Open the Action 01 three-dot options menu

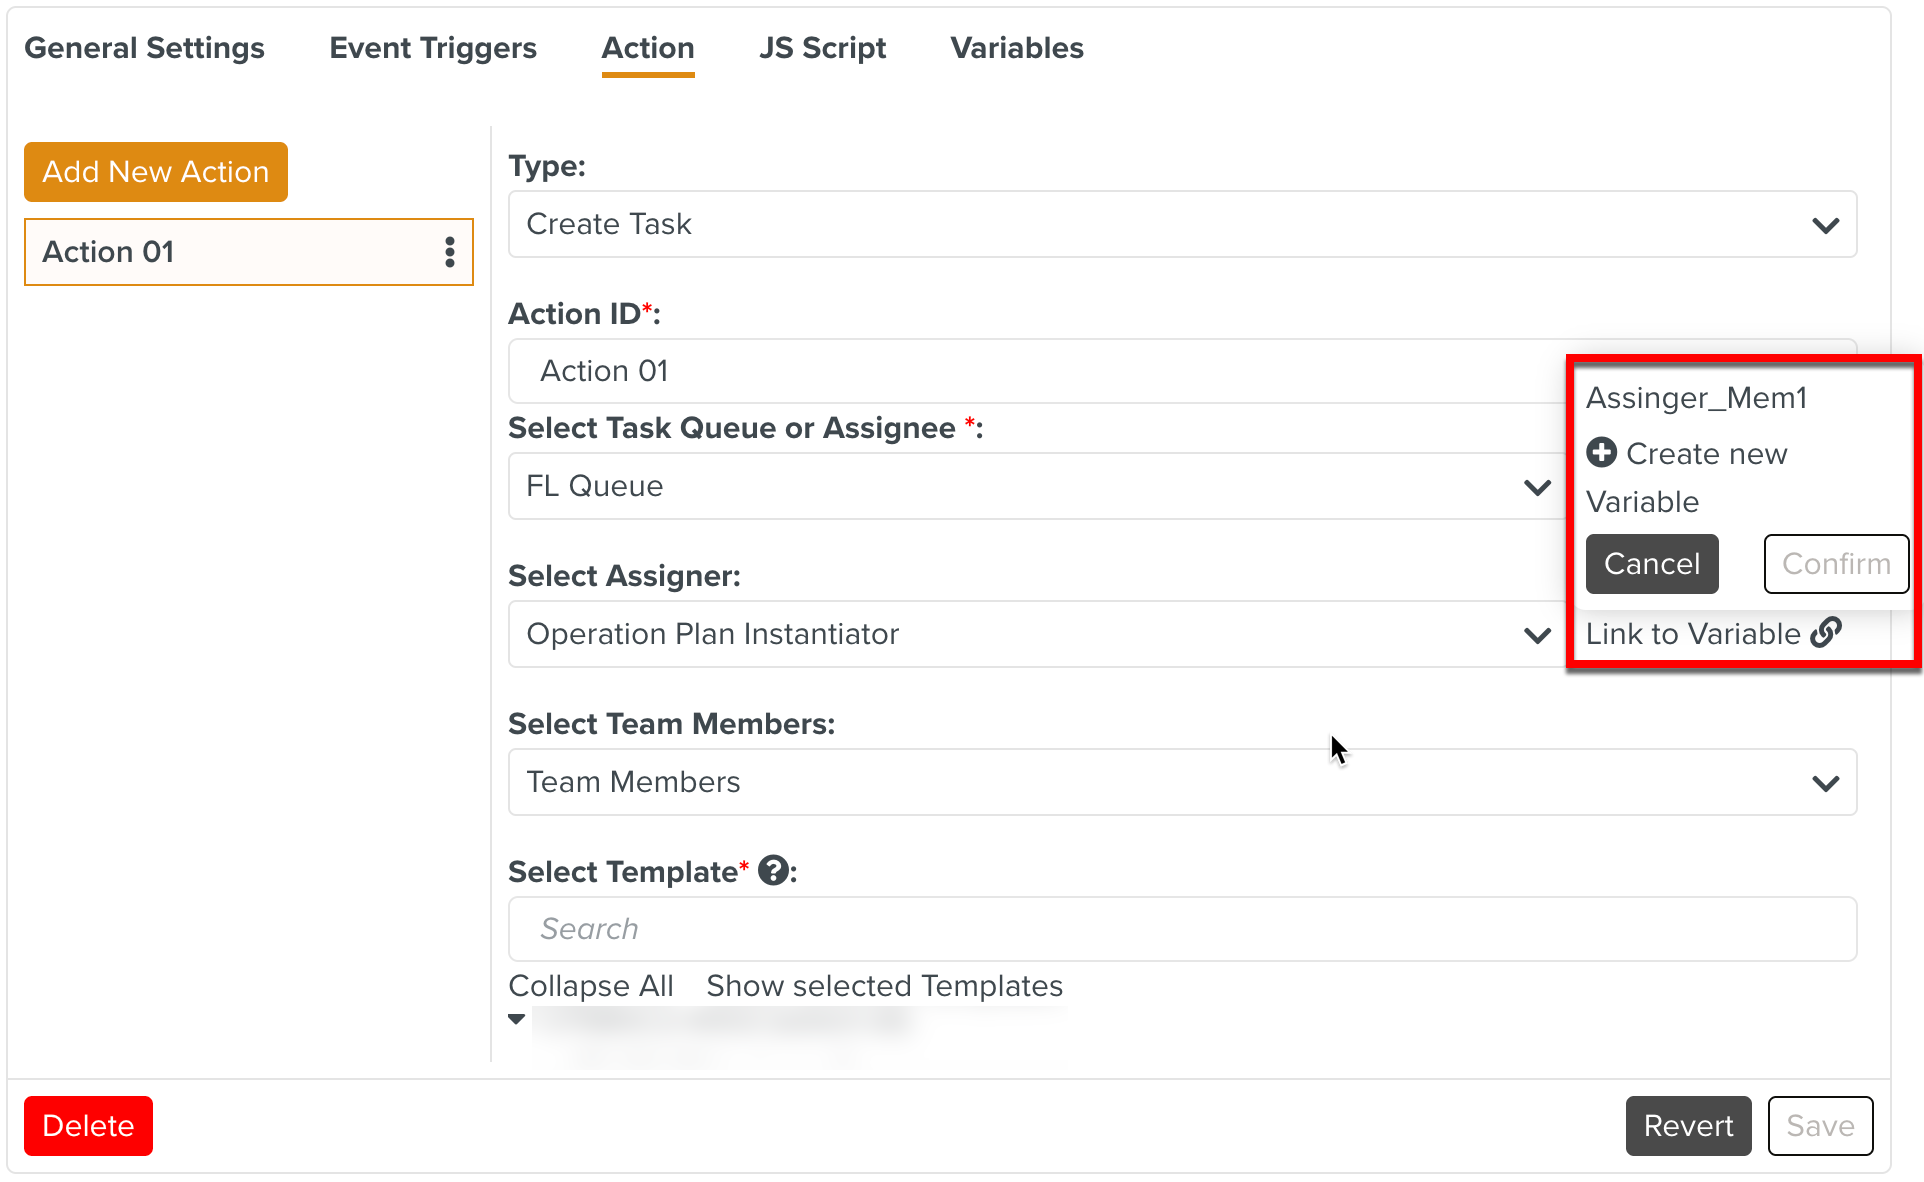tap(450, 252)
